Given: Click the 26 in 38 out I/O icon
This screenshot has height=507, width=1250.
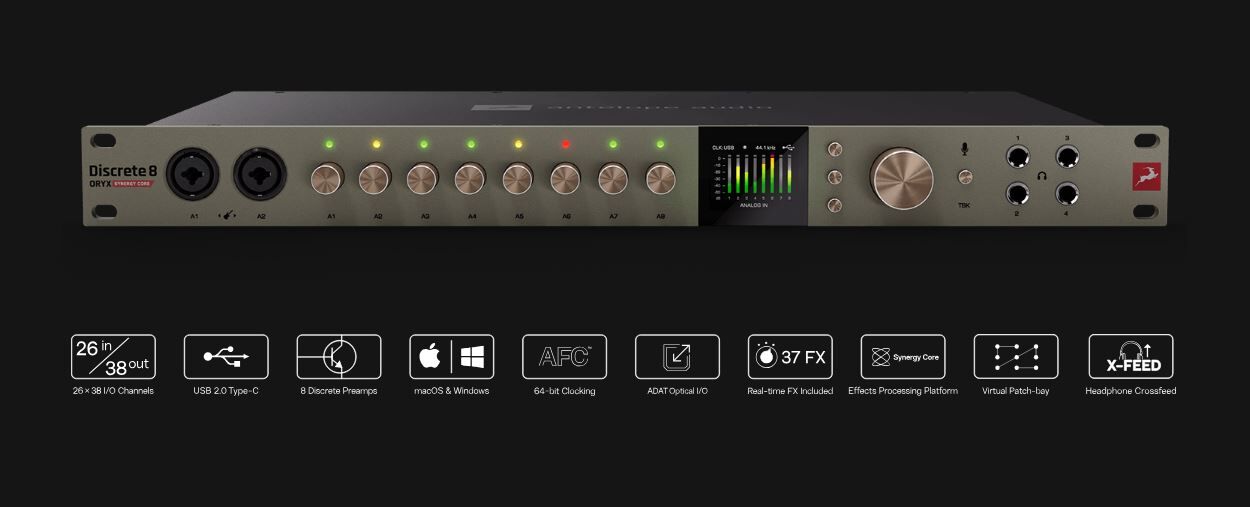Looking at the screenshot, I should pos(113,357).
